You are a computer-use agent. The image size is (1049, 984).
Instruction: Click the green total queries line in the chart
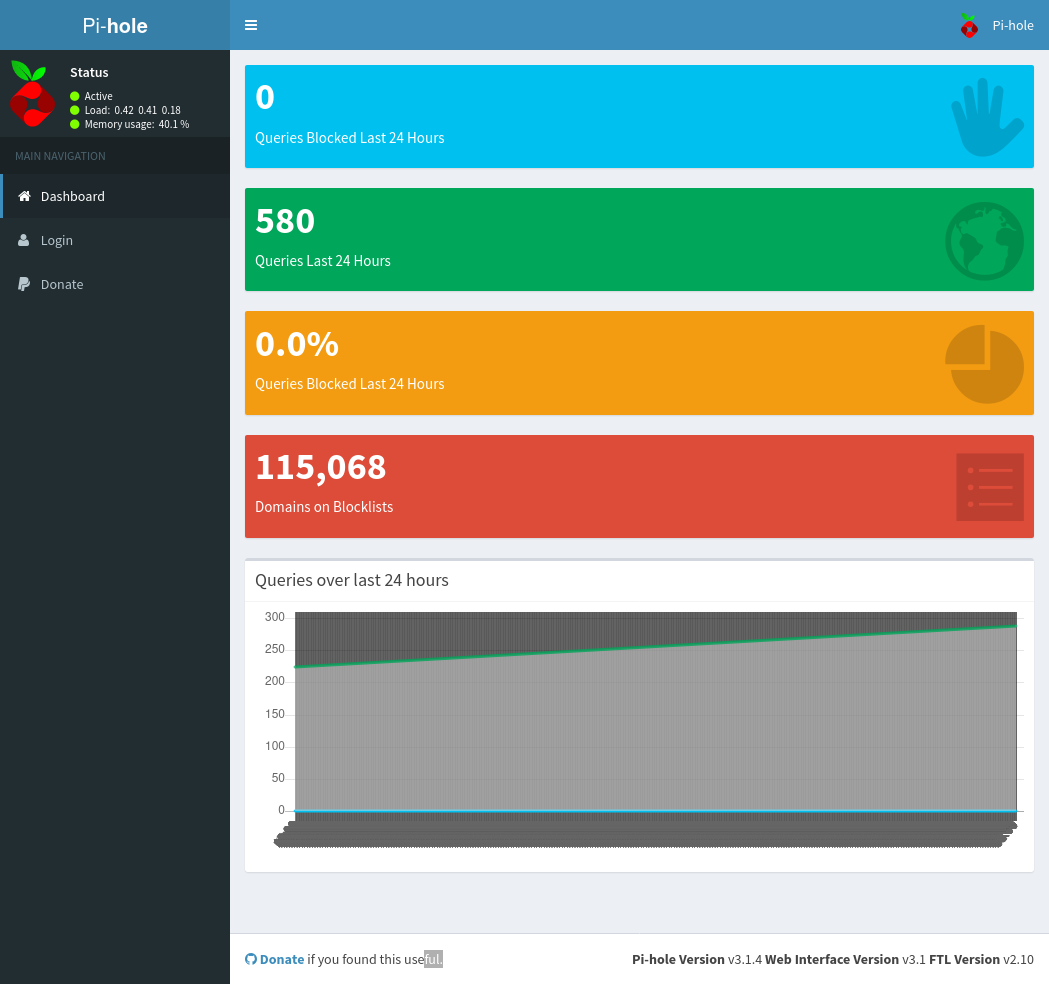pos(656,646)
